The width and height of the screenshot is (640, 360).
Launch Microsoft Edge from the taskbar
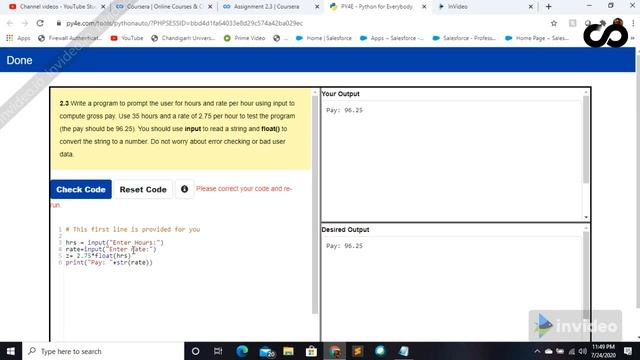(x=242, y=351)
